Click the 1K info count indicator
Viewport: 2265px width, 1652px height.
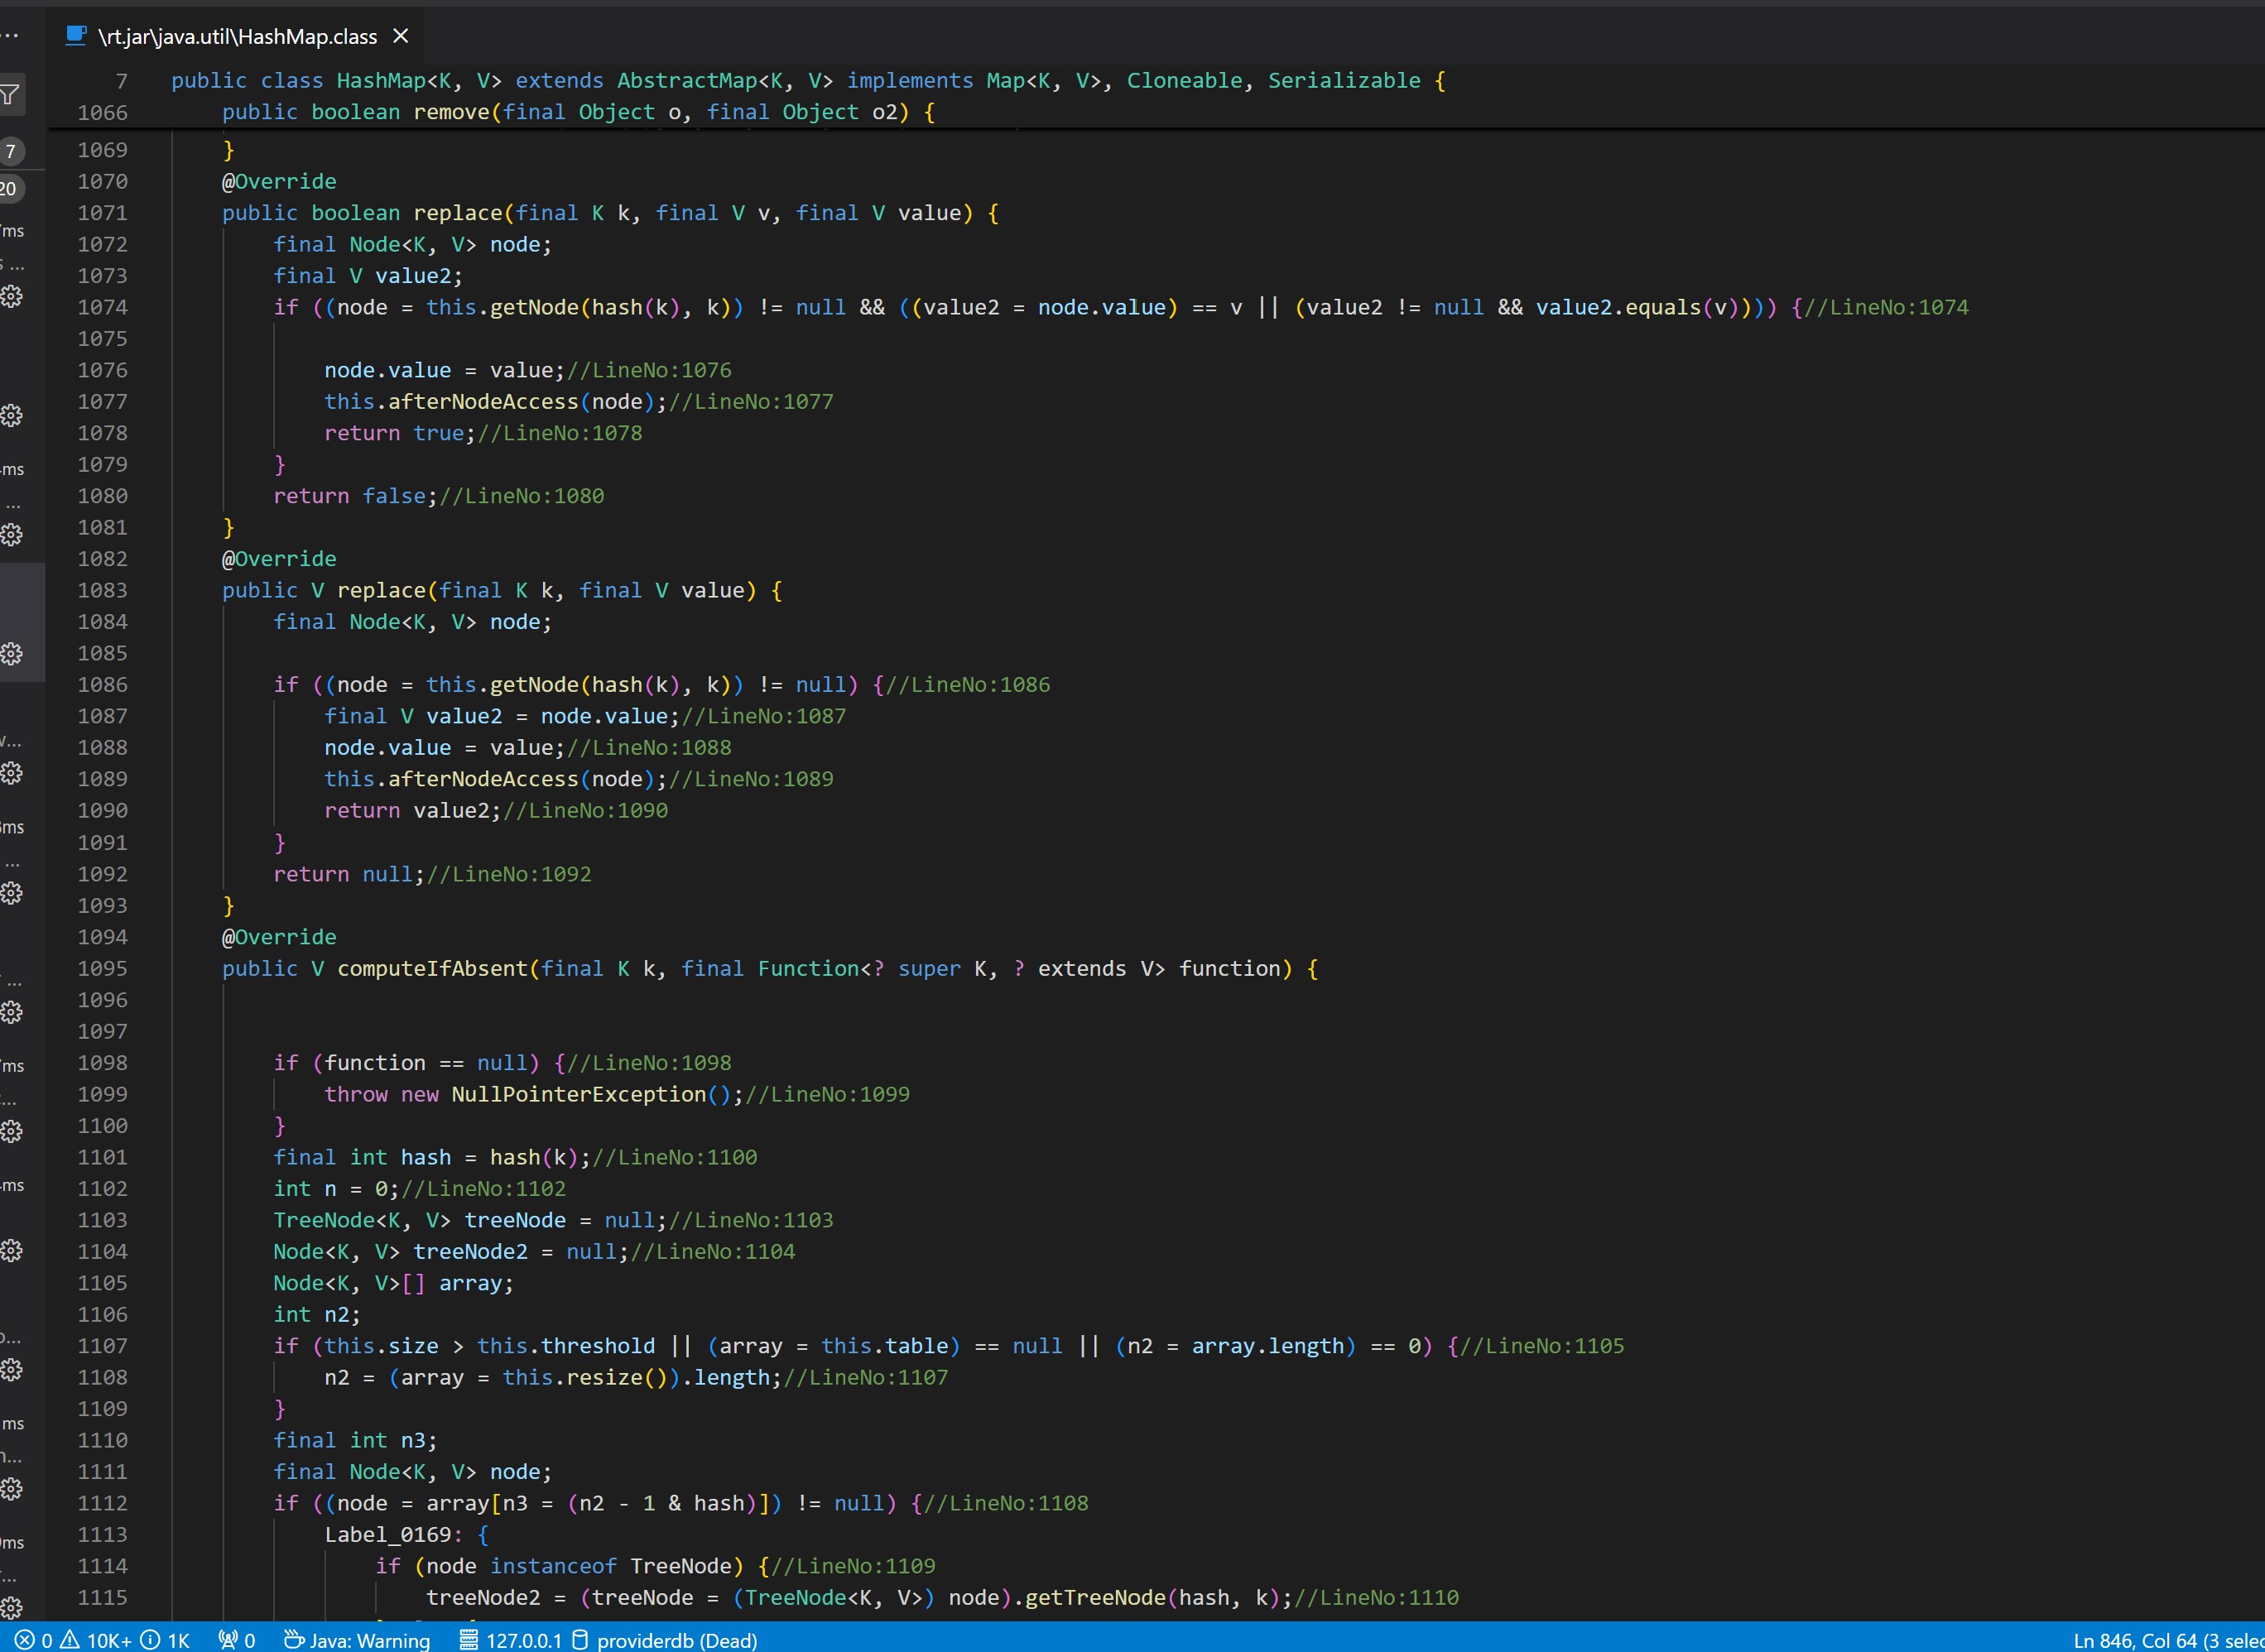(165, 1640)
